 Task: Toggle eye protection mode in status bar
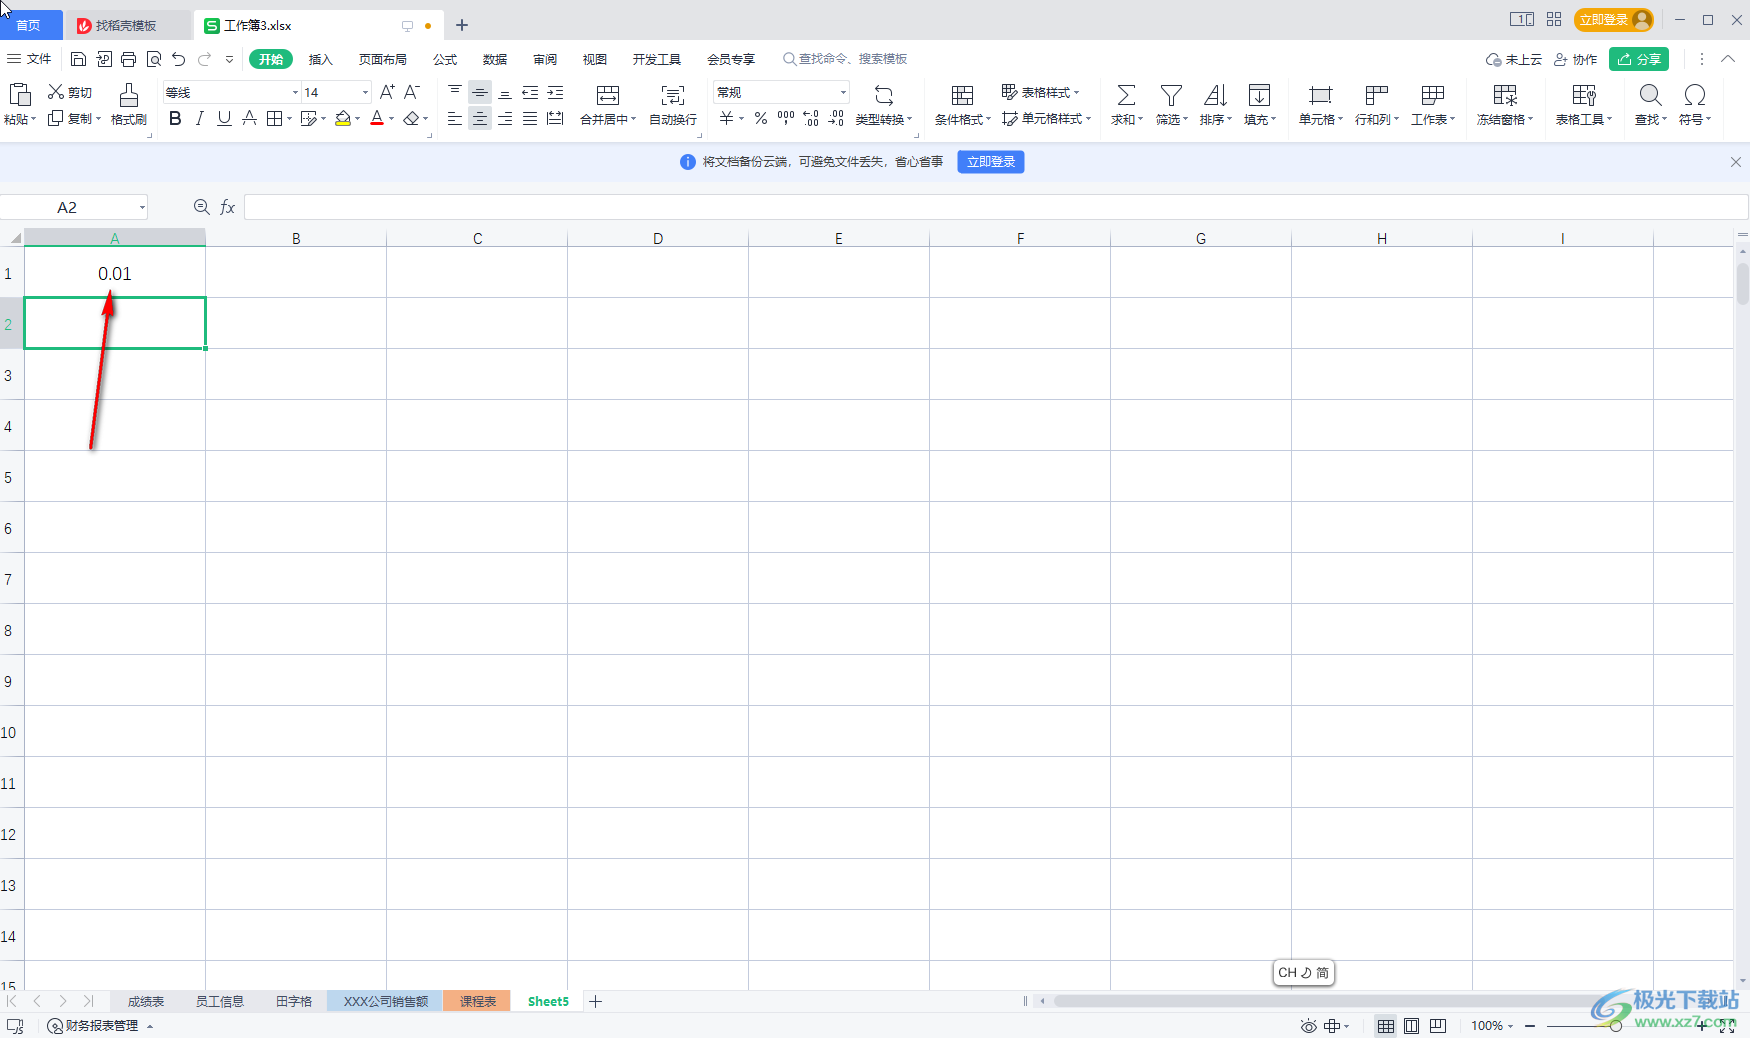(1308, 1026)
